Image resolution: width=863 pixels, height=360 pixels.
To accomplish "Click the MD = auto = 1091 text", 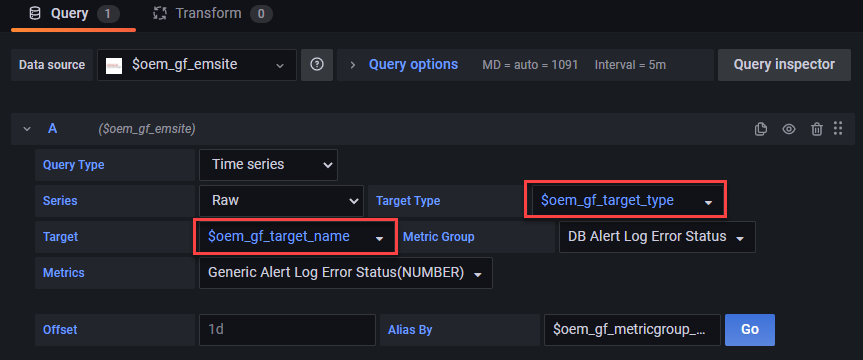I will (x=530, y=65).
